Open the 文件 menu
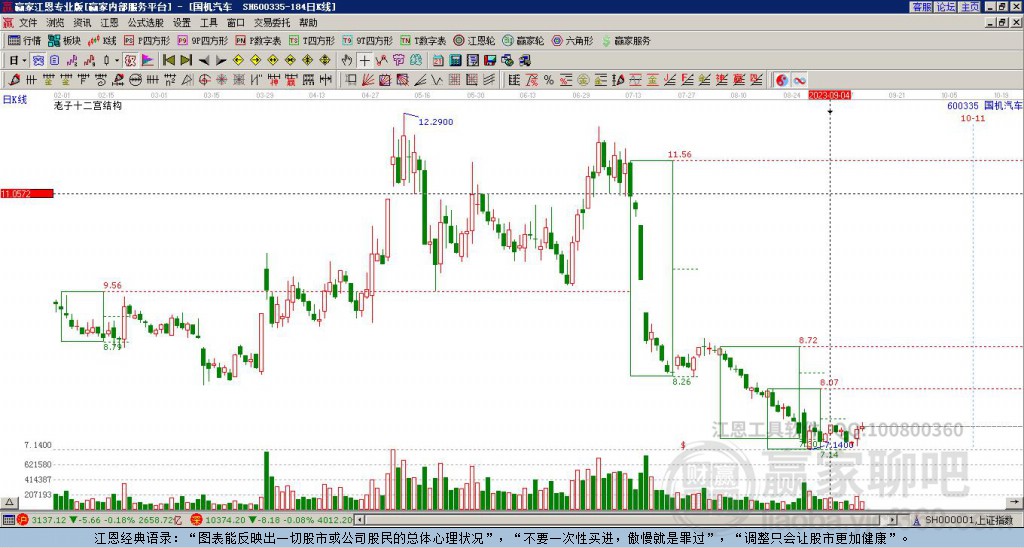Image resolution: width=1024 pixels, height=548 pixels. 28,23
